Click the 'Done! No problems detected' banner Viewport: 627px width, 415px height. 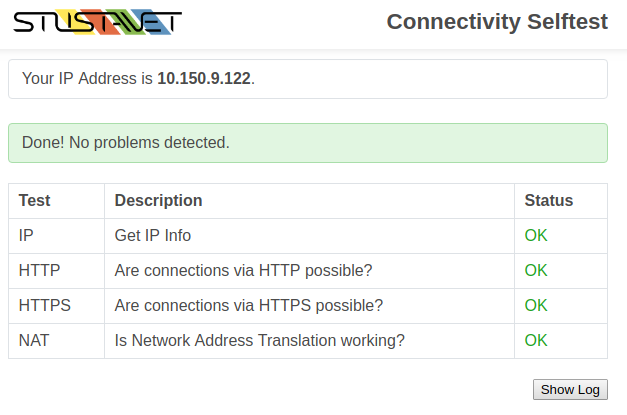tap(308, 143)
